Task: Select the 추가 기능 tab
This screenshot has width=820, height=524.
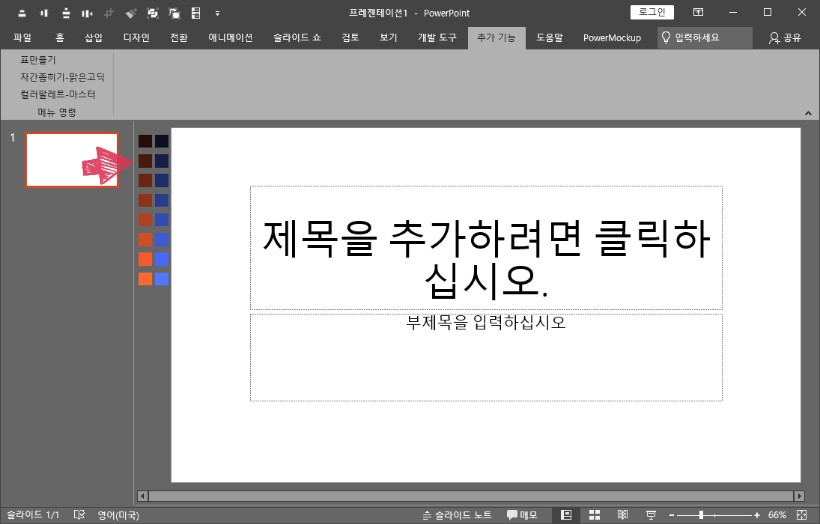Action: pos(496,38)
